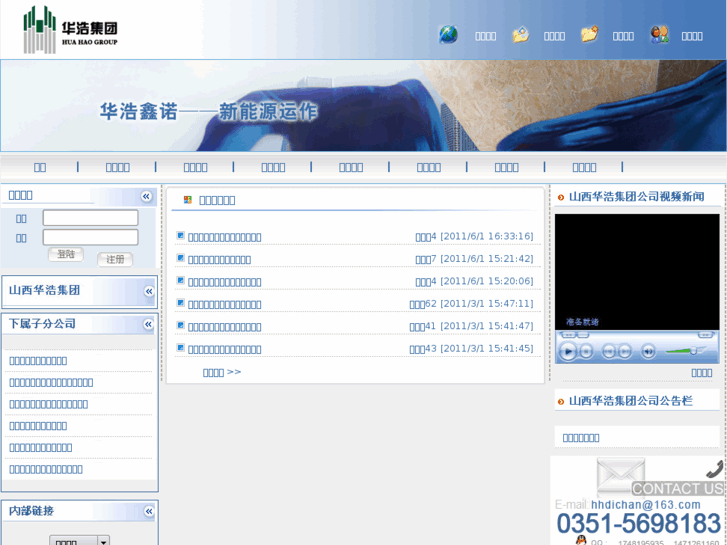Open the news item dated 2011/6/1 15:21:42
Screen dimensions: 727x545
pos(219,259)
